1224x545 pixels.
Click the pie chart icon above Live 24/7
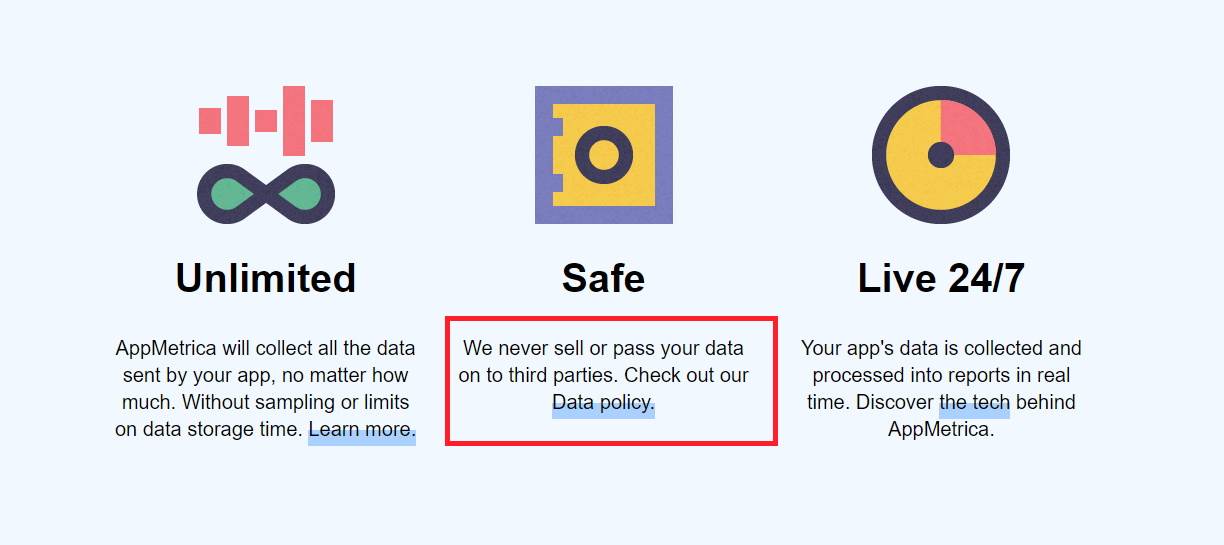(941, 155)
